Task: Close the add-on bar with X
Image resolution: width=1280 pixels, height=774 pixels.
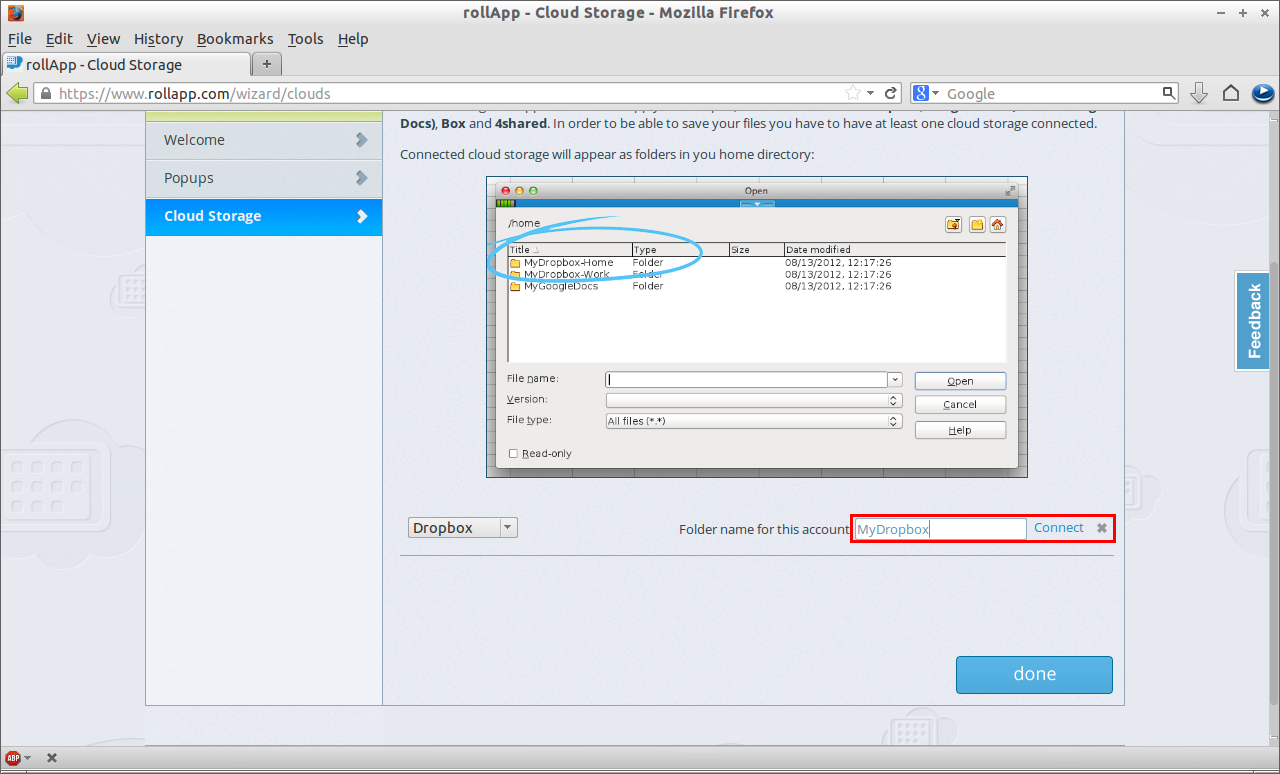Action: pos(52,758)
